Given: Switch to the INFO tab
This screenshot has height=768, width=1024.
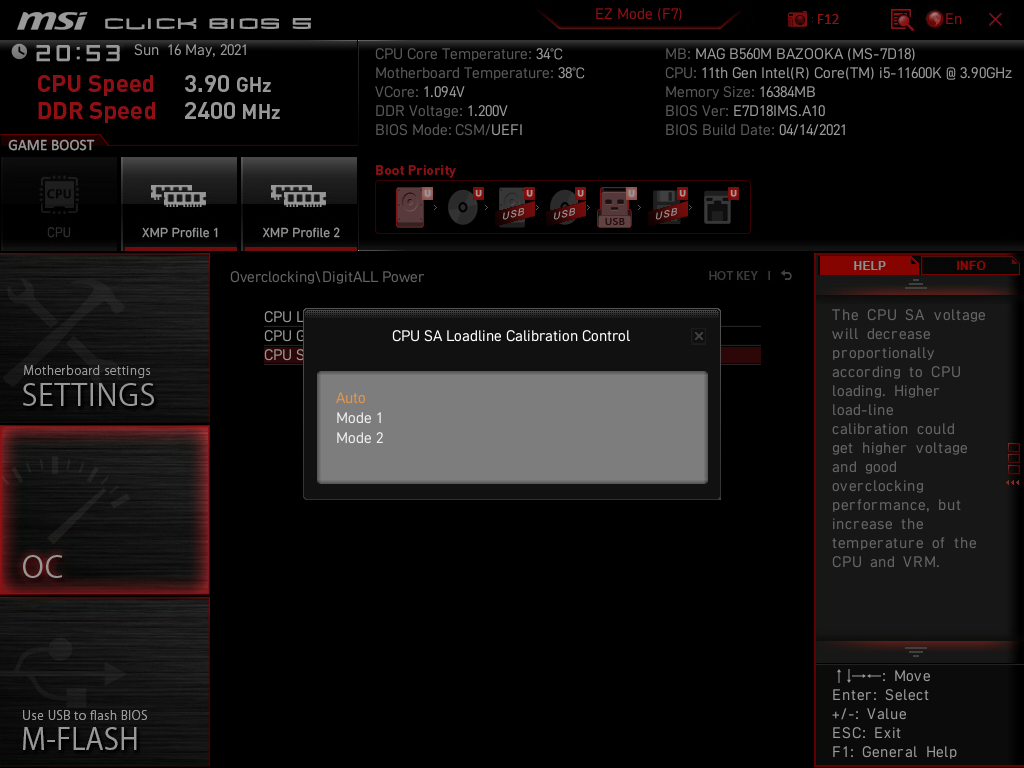Looking at the screenshot, I should (x=970, y=266).
